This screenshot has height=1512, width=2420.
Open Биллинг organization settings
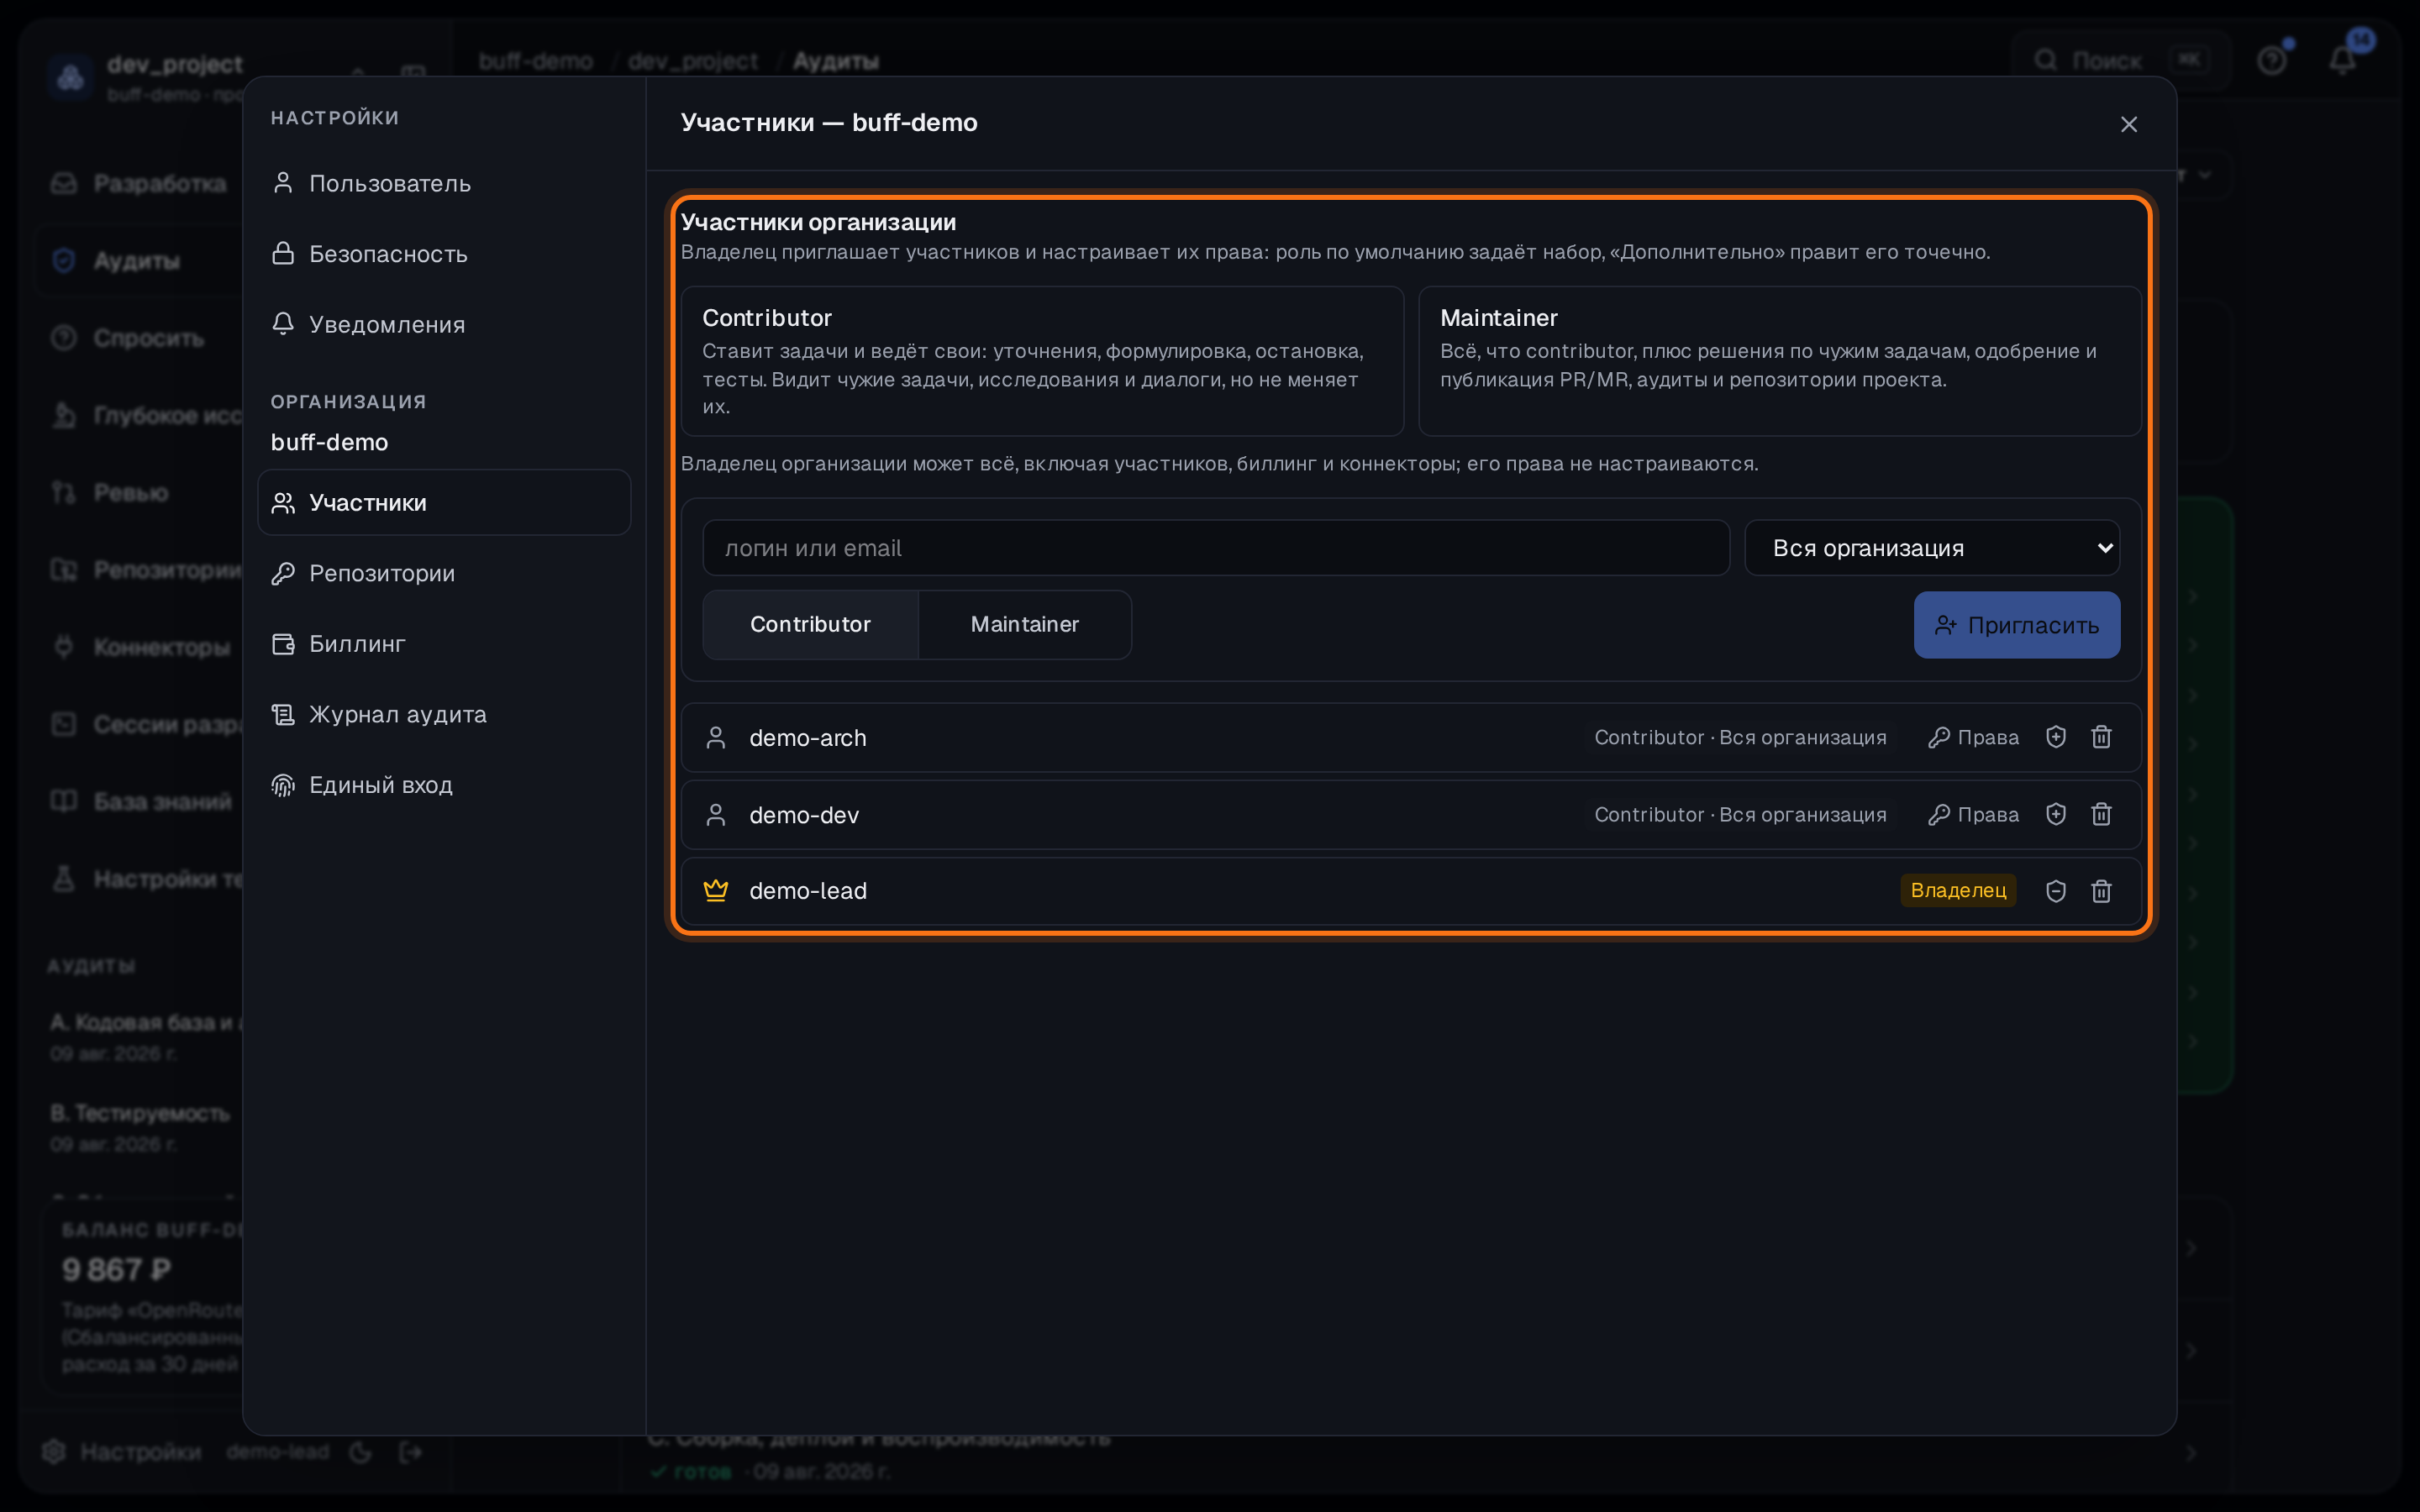point(444,644)
